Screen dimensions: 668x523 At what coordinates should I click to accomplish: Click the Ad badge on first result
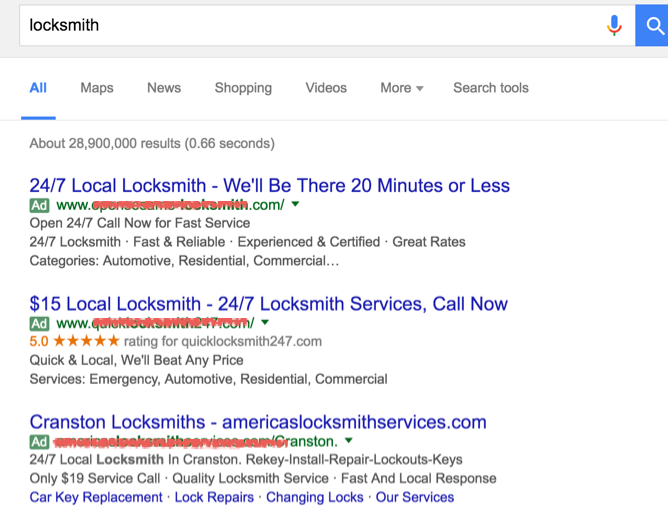39,205
